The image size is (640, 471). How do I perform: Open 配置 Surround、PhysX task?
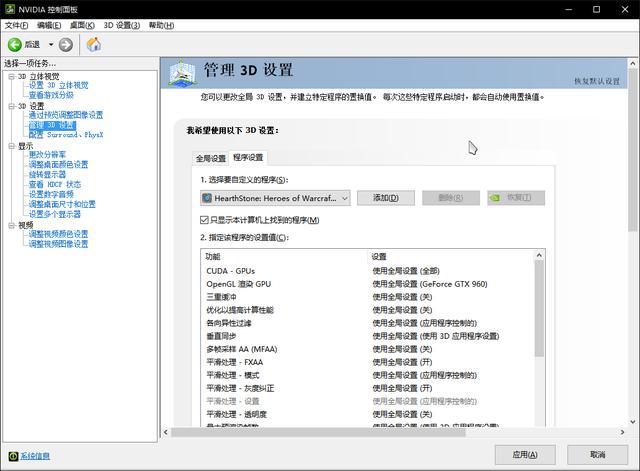point(66,135)
